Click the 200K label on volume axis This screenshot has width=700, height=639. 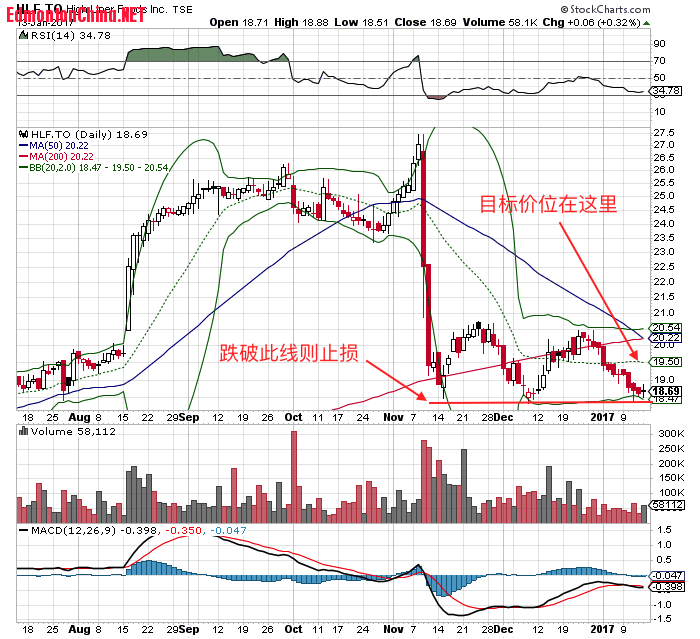(x=671, y=464)
